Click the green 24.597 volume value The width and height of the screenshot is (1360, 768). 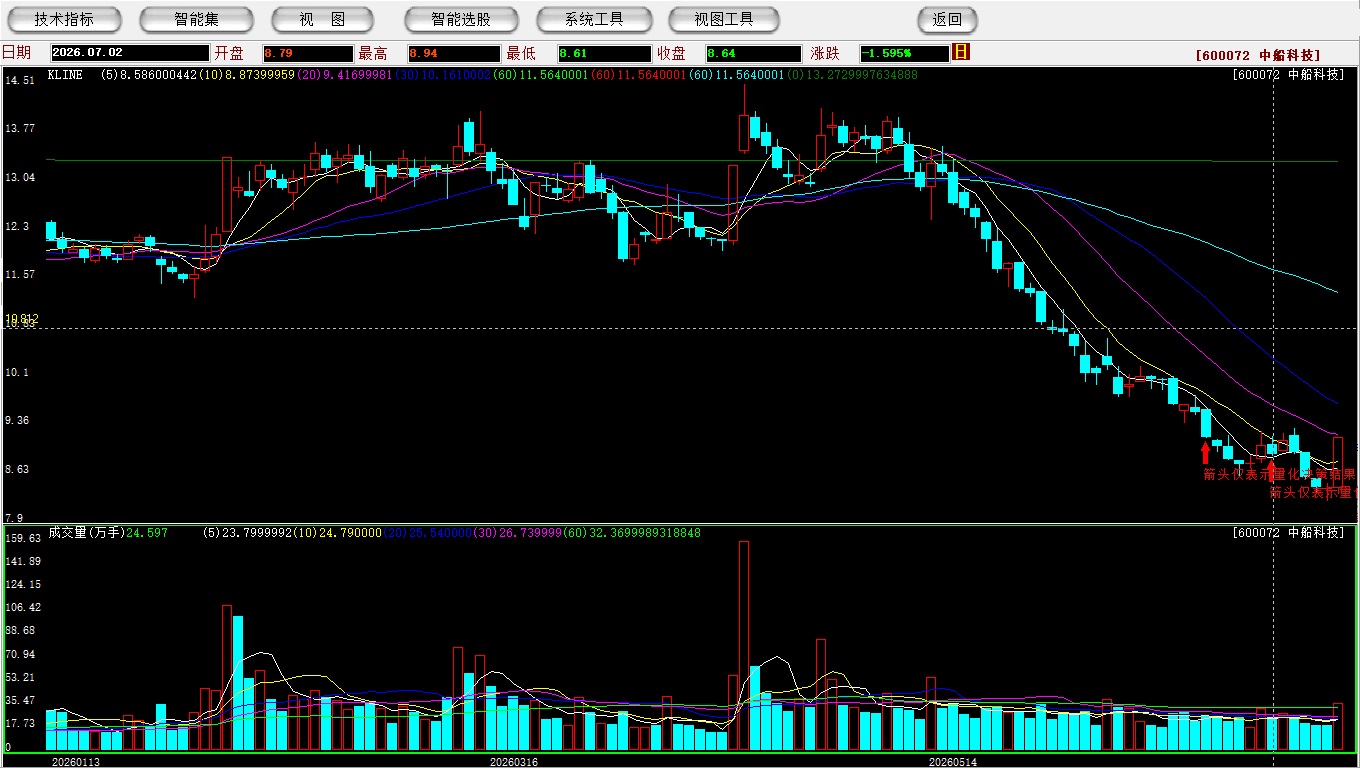pyautogui.click(x=146, y=533)
